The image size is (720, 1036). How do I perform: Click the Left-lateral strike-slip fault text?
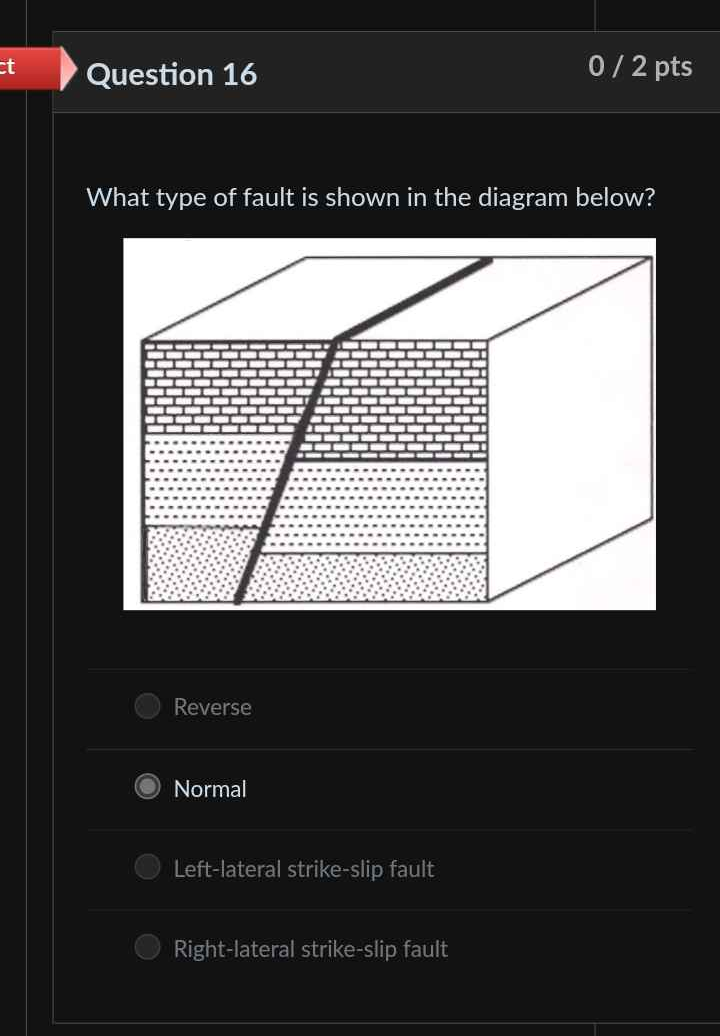point(303,869)
